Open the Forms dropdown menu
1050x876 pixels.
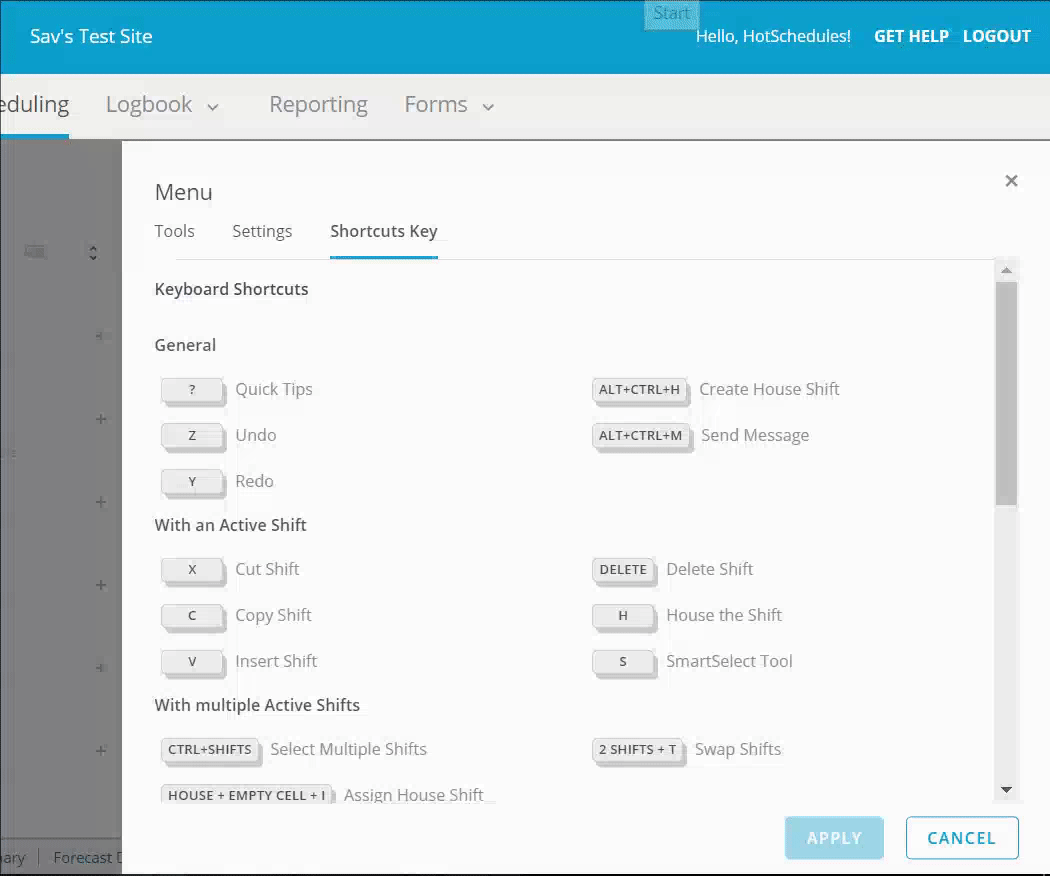449,105
